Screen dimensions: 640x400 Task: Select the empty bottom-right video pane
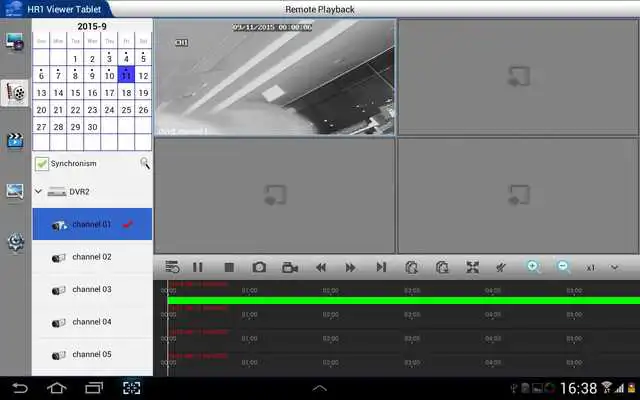pos(518,196)
